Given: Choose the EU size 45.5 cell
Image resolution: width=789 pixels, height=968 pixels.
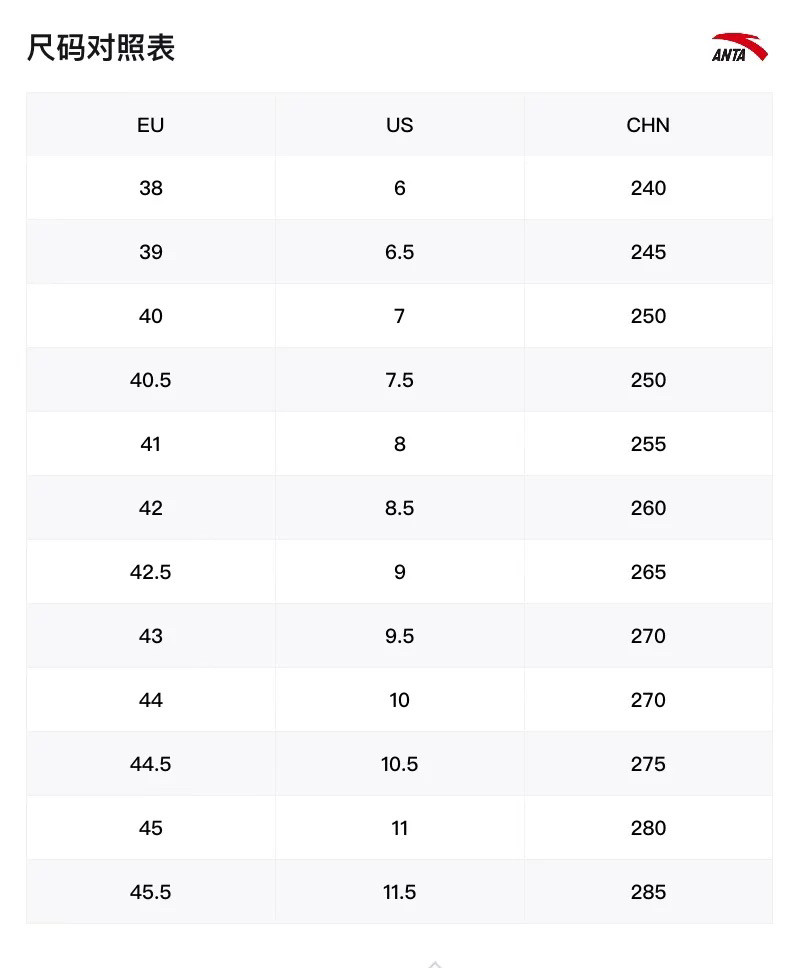Looking at the screenshot, I should pyautogui.click(x=151, y=892).
